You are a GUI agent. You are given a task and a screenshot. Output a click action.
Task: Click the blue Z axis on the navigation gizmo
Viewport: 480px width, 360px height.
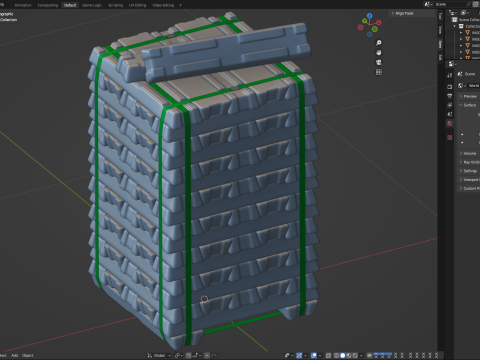pos(369,15)
